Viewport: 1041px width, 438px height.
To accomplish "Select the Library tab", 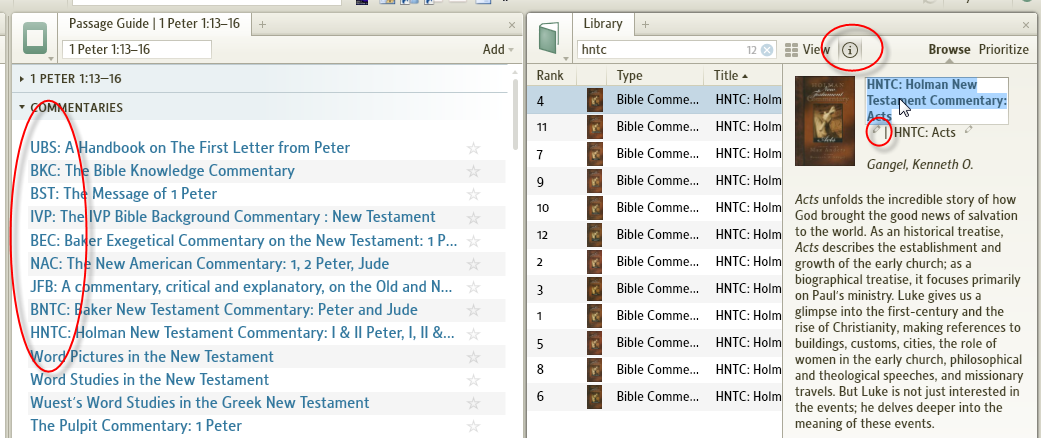I will pyautogui.click(x=603, y=25).
